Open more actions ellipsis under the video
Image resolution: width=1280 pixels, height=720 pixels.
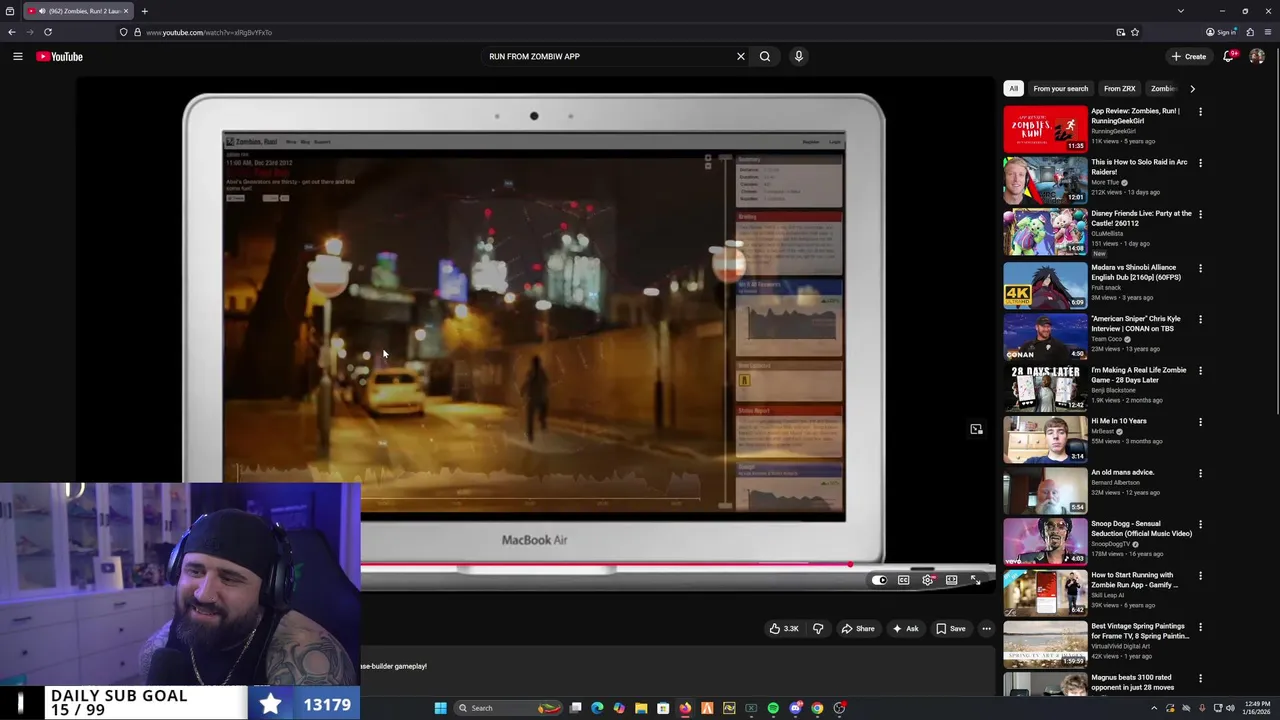[x=986, y=629]
